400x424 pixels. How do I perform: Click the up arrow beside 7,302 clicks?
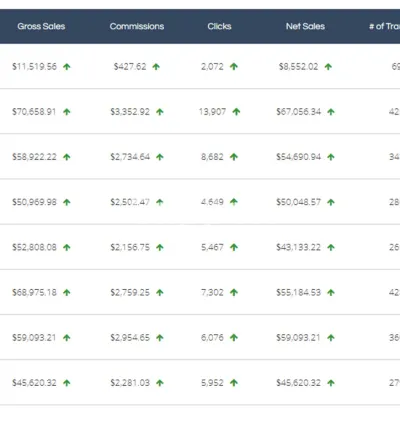234,292
